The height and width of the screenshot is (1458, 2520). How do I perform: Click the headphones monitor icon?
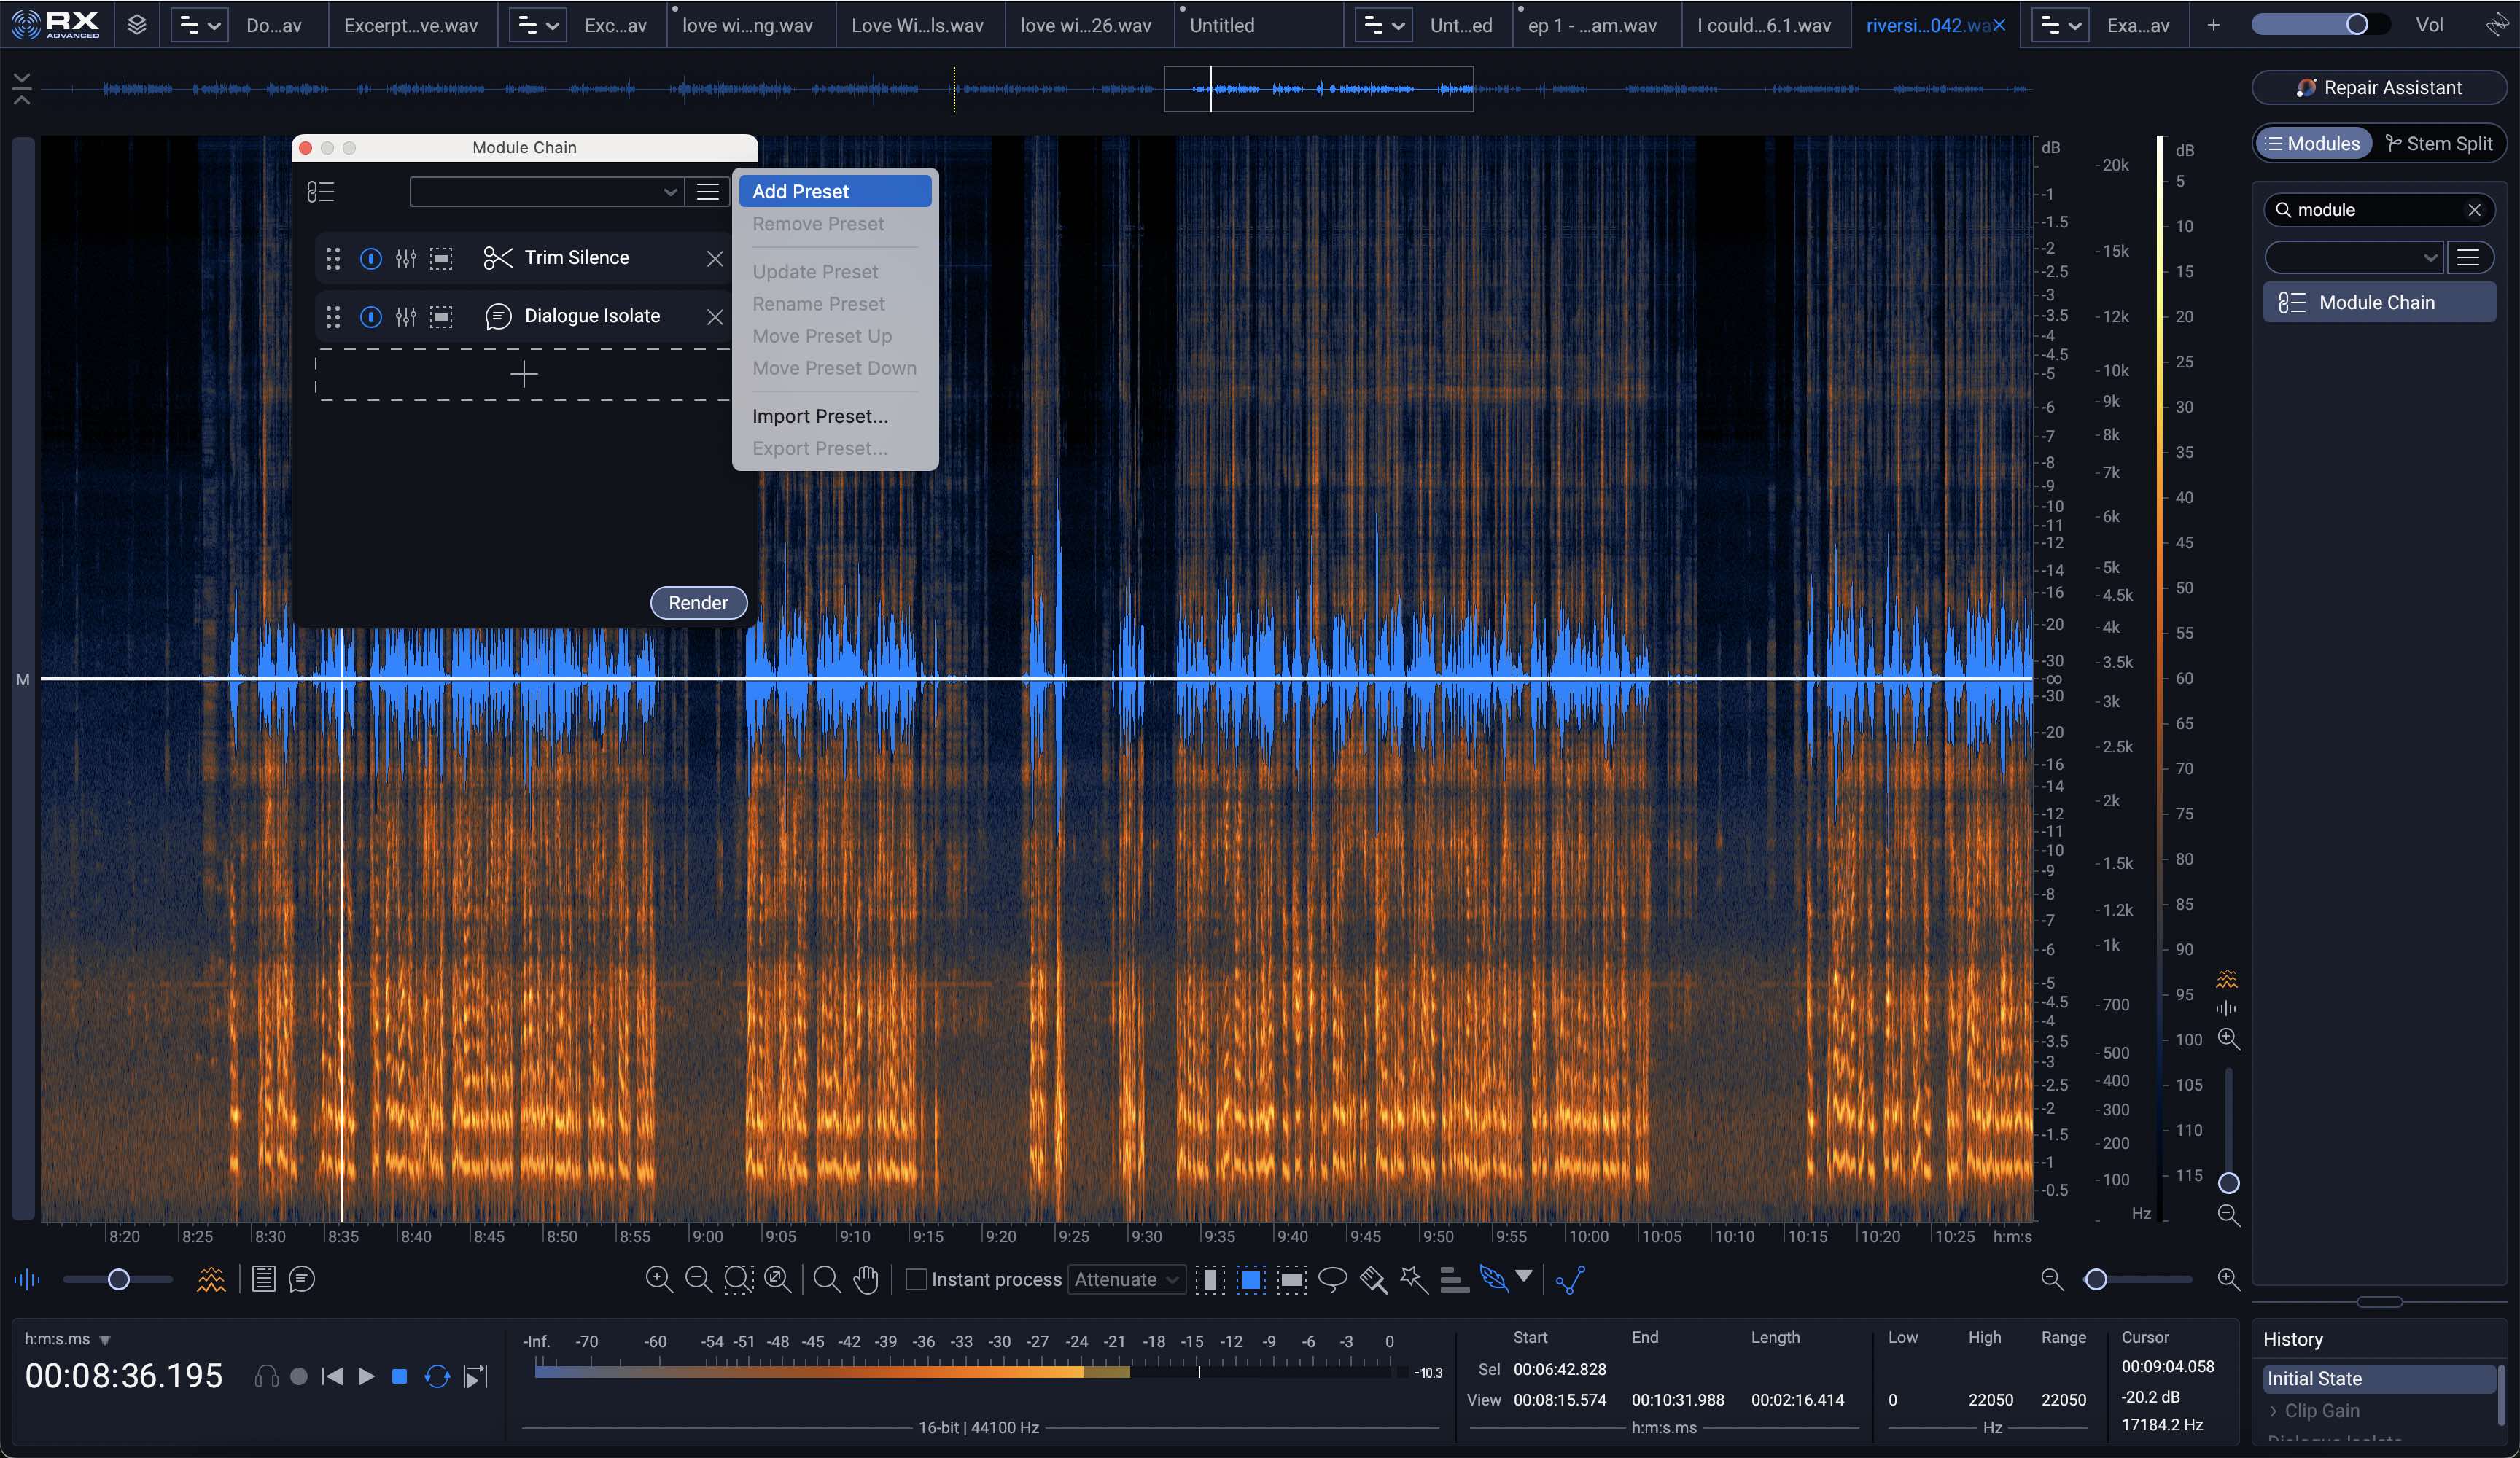coord(266,1377)
